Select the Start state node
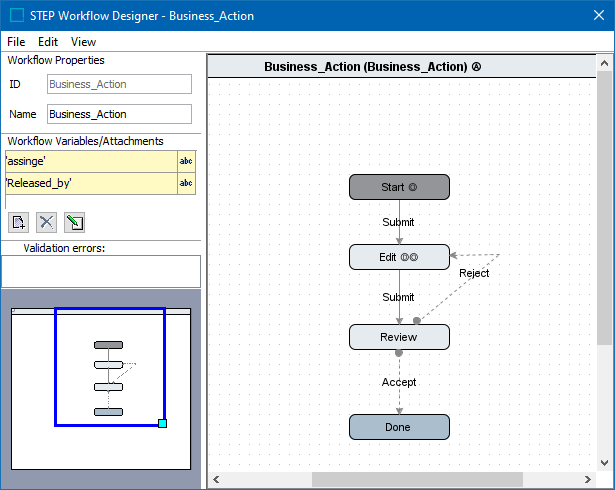Image resolution: width=615 pixels, height=490 pixels. (x=399, y=187)
